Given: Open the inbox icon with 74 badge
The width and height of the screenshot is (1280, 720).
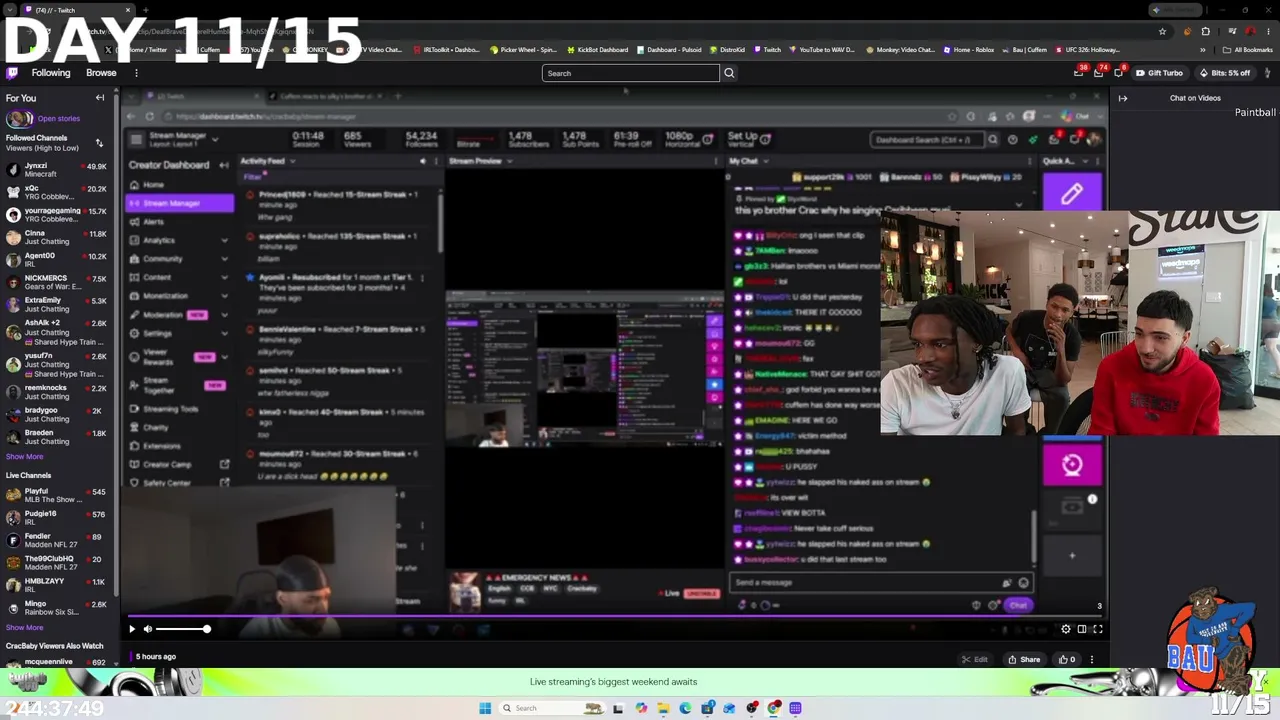Looking at the screenshot, I should point(1098,73).
